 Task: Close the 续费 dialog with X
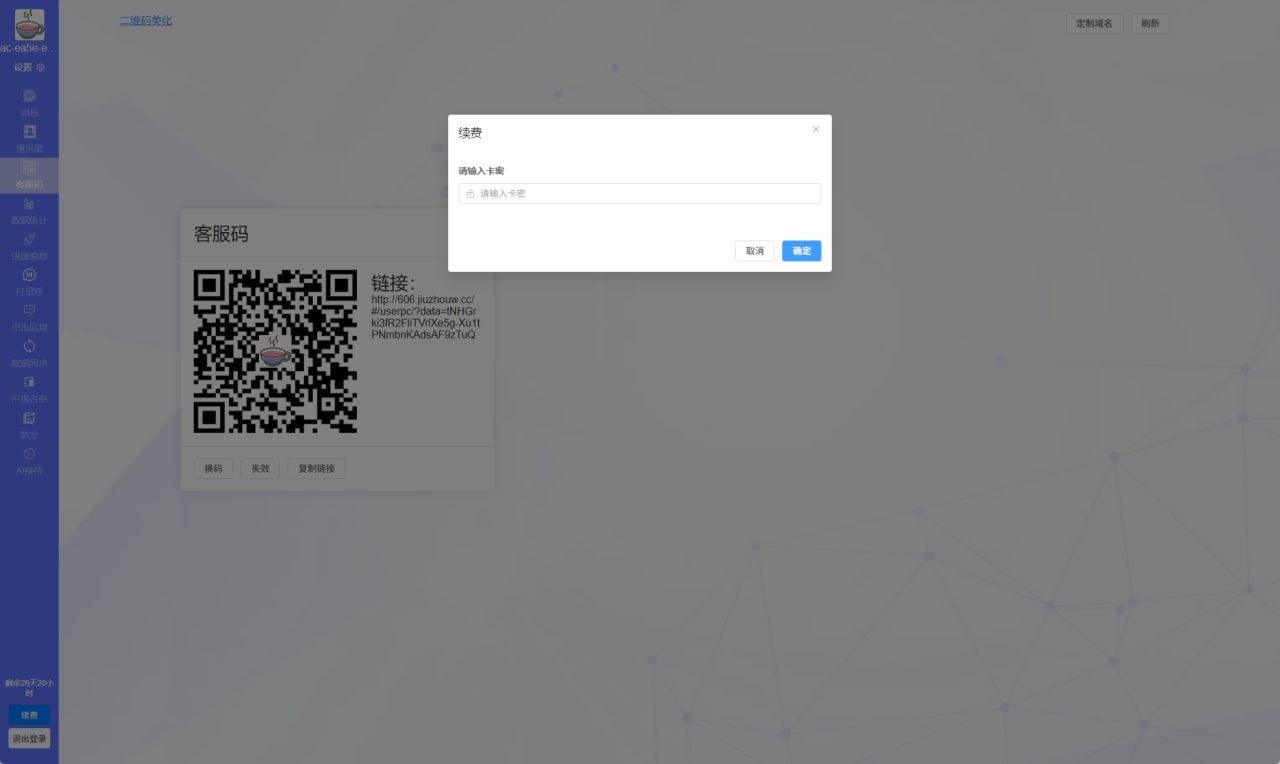[x=816, y=129]
